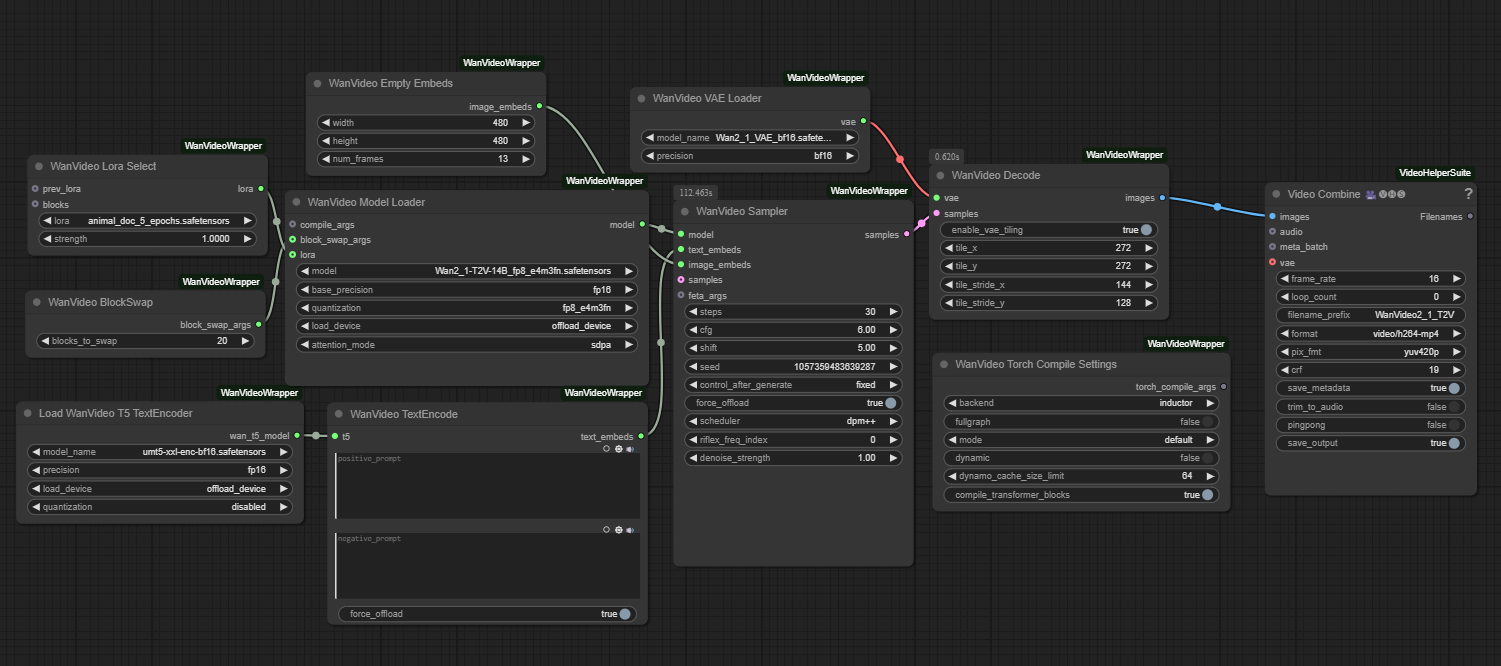Enable the pingpong option in Video Combine

[x=1453, y=425]
